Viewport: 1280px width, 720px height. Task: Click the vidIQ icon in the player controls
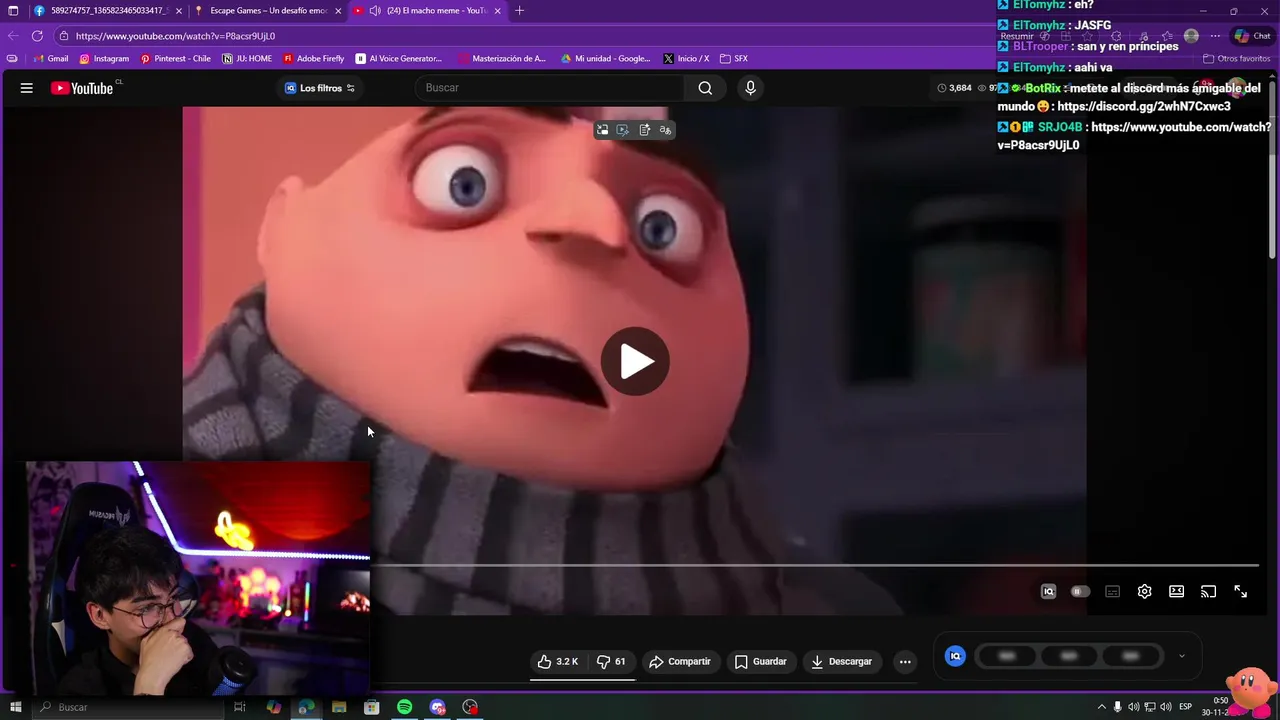pos(1048,591)
